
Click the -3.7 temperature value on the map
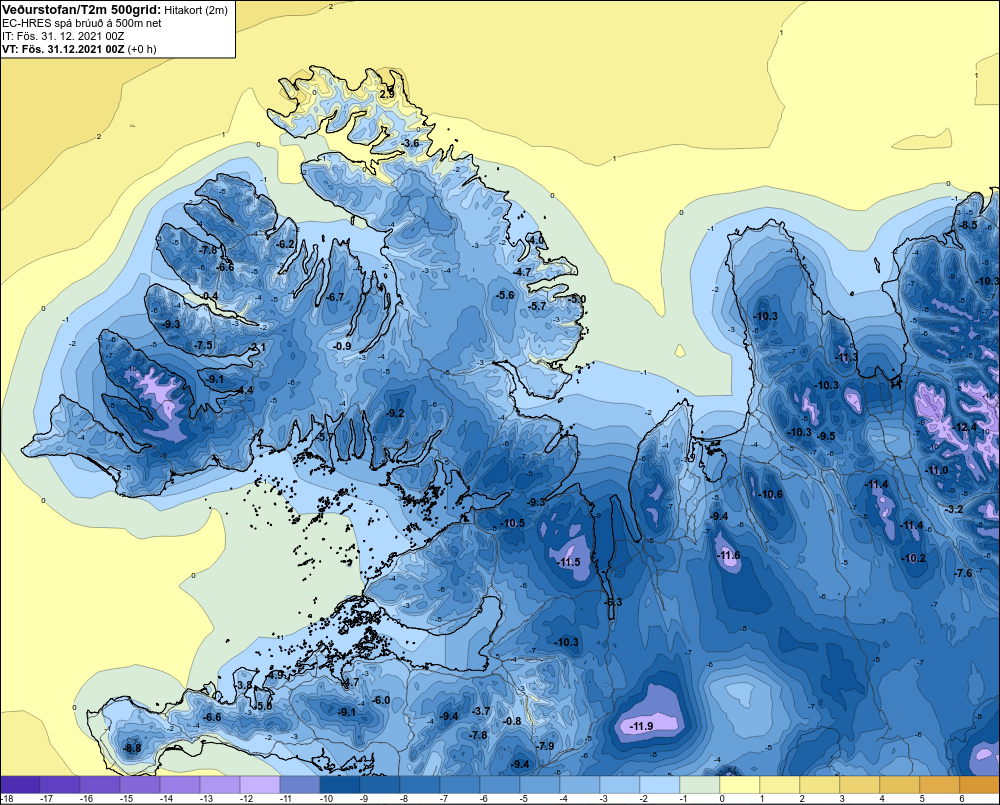tap(481, 711)
